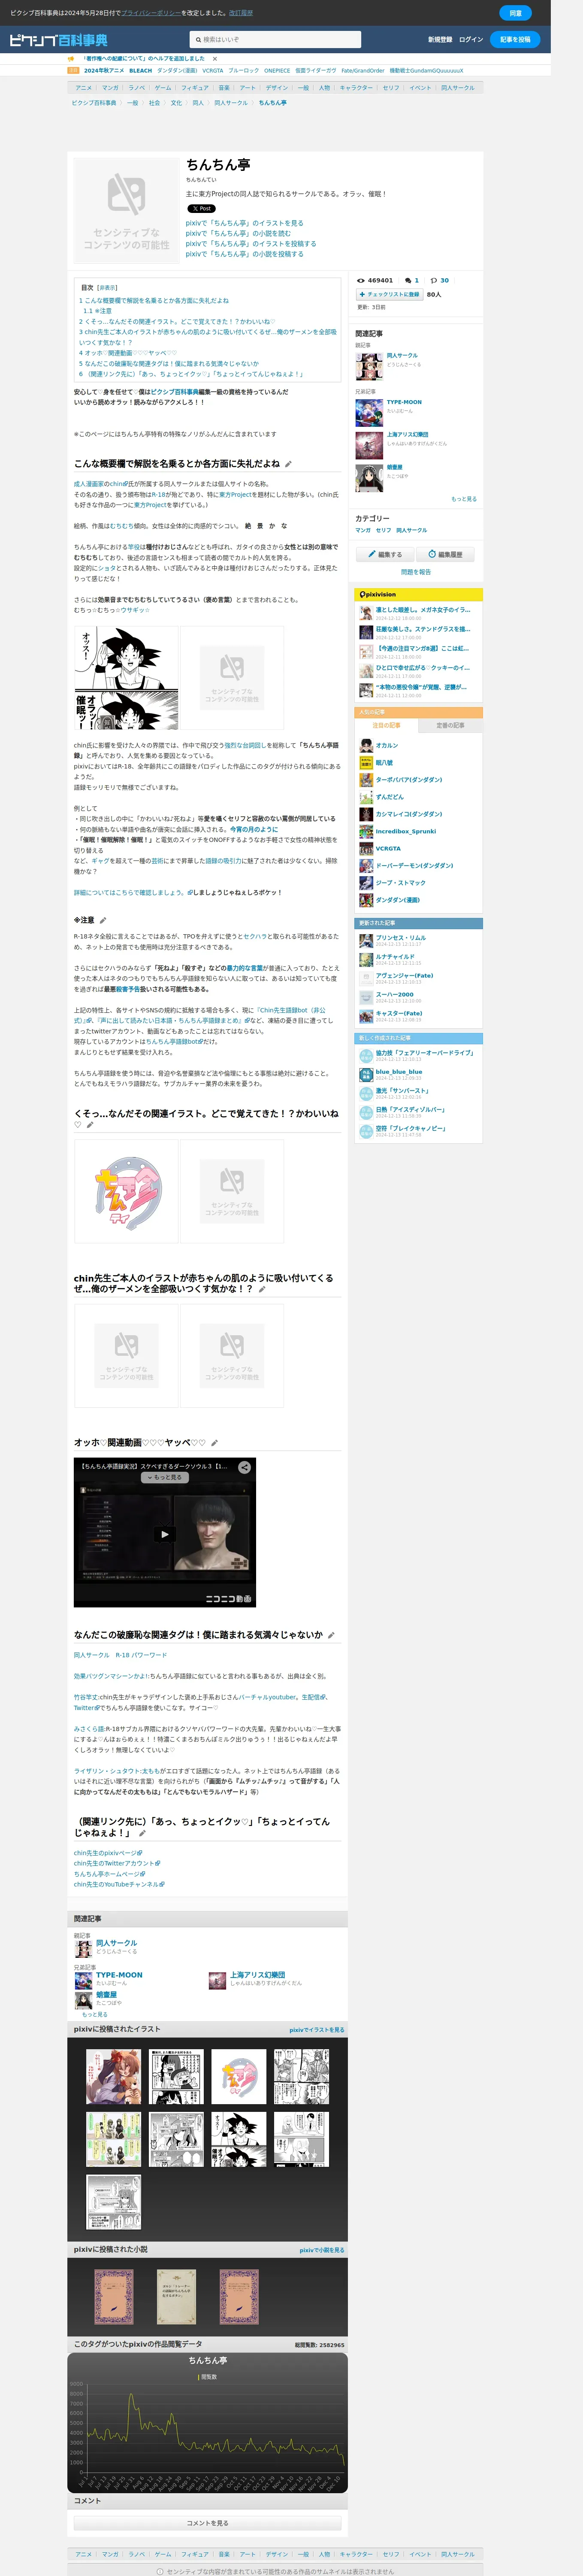This screenshot has width=583, height=2576.
Task: Click プライバシーポリシー link in top notice
Action: tap(150, 13)
